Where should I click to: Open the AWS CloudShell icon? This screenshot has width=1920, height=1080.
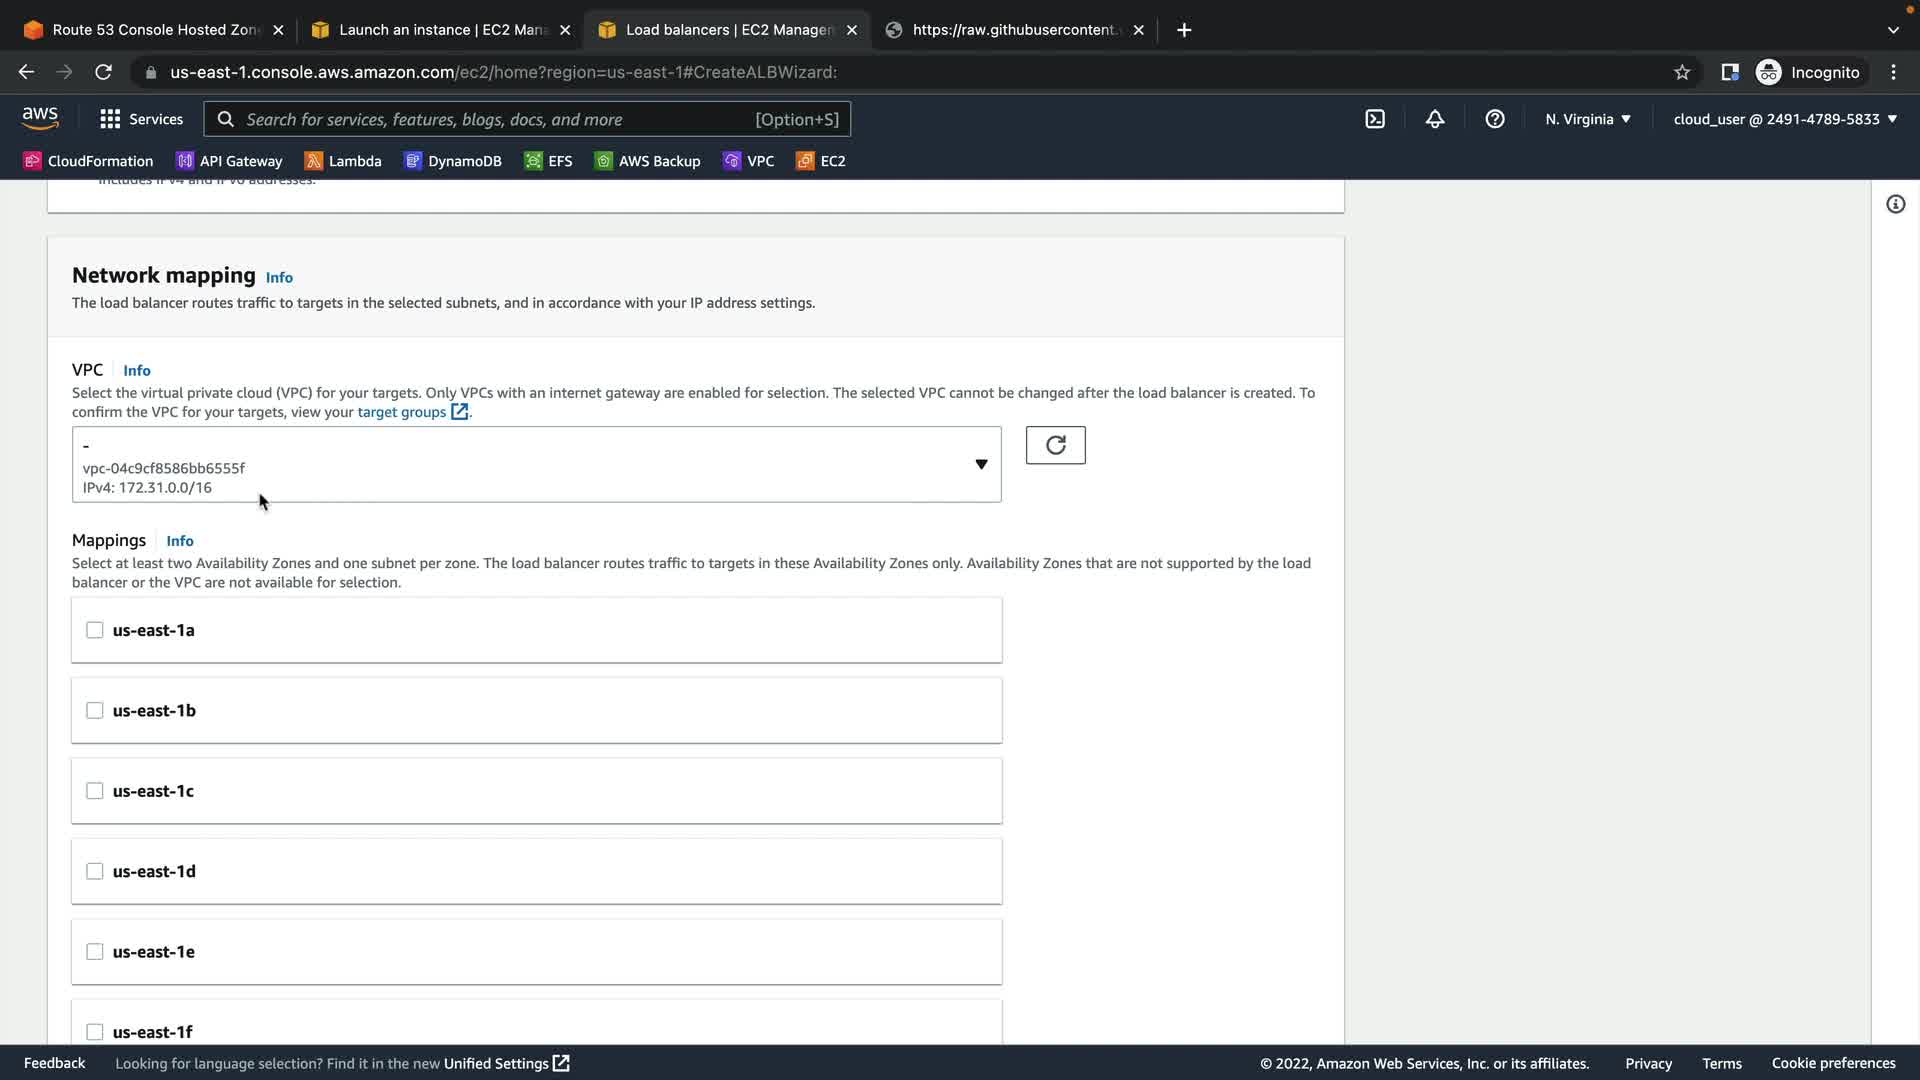pyautogui.click(x=1375, y=119)
